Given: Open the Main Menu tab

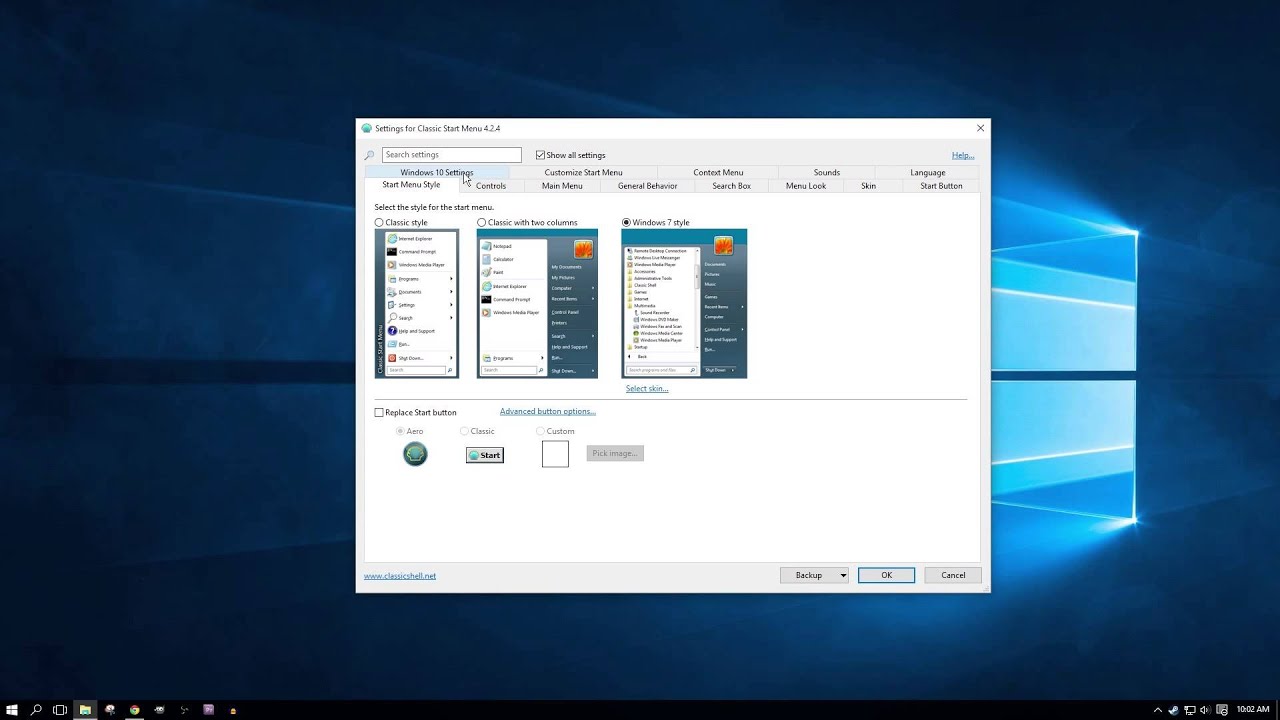Looking at the screenshot, I should tap(562, 186).
